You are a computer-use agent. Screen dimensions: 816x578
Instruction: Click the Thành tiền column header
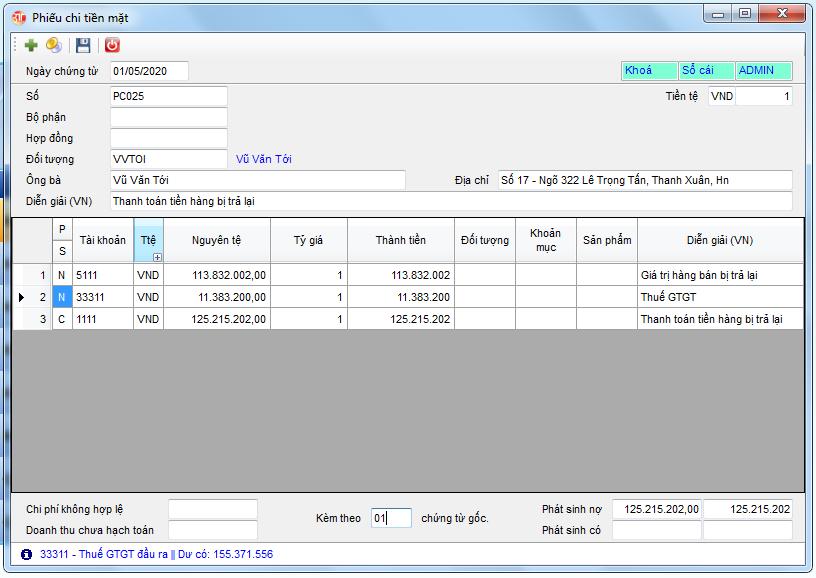(x=400, y=240)
